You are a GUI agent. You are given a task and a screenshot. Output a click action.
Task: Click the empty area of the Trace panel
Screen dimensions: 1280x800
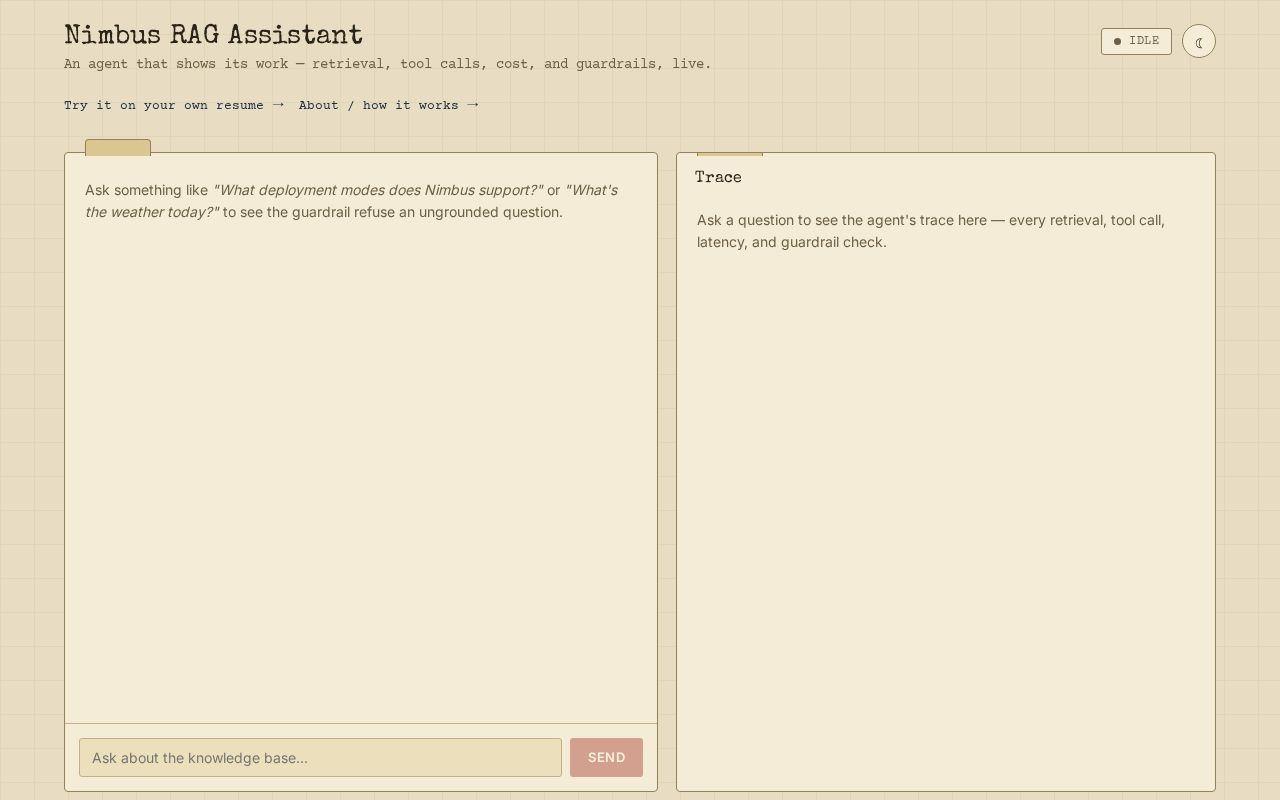[x=946, y=520]
